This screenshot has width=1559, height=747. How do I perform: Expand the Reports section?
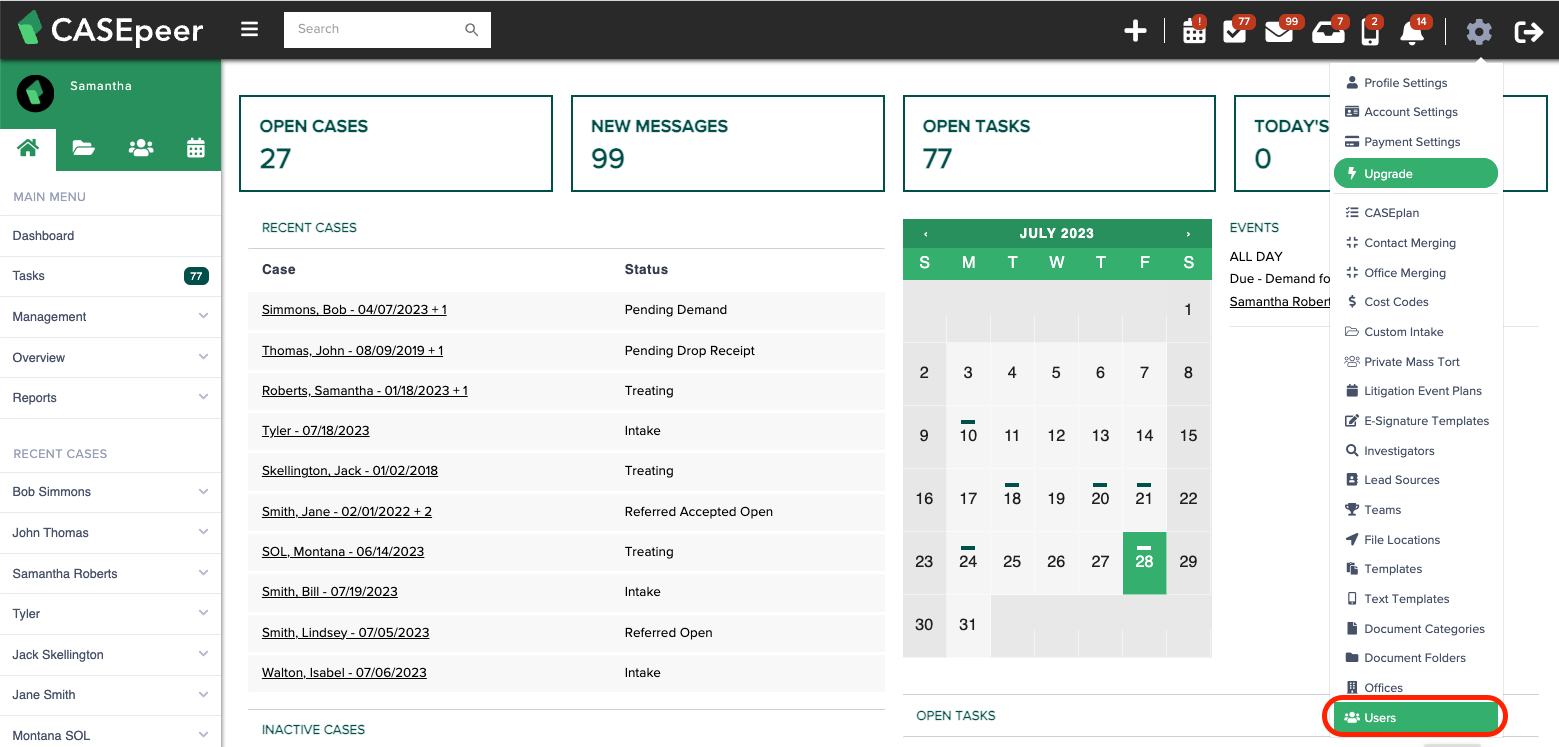(110, 397)
